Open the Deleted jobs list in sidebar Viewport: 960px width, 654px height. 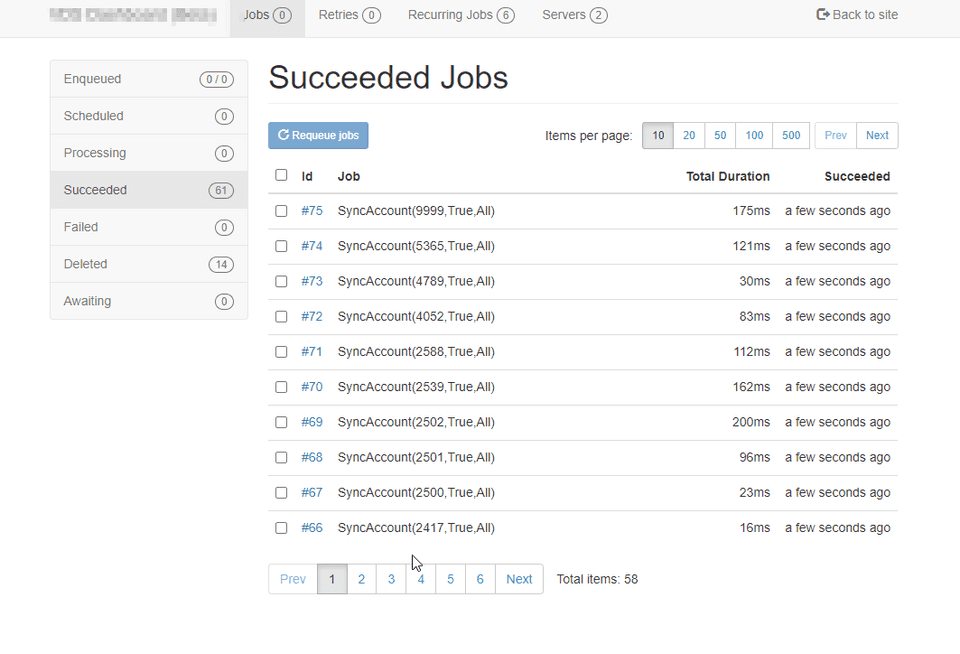click(148, 263)
